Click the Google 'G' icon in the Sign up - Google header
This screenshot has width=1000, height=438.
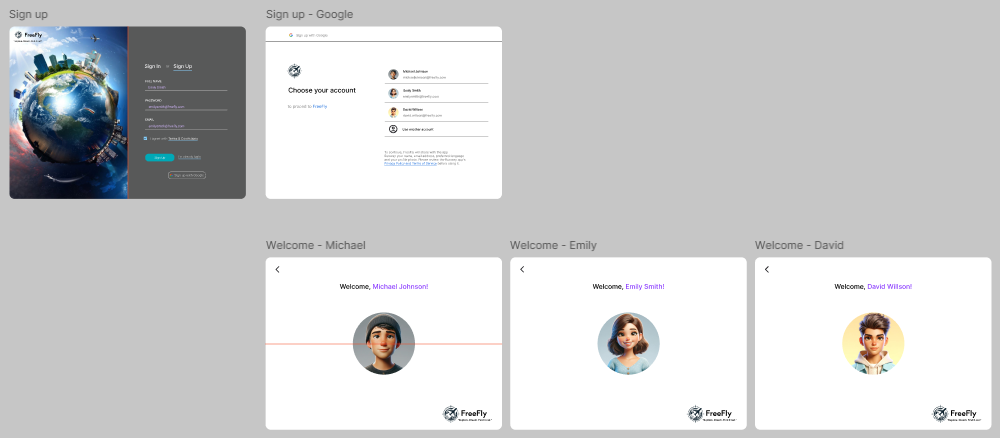point(291,35)
